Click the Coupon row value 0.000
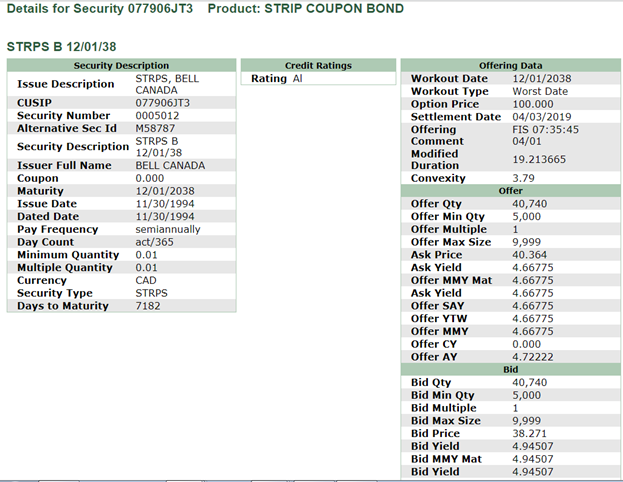 tap(149, 178)
